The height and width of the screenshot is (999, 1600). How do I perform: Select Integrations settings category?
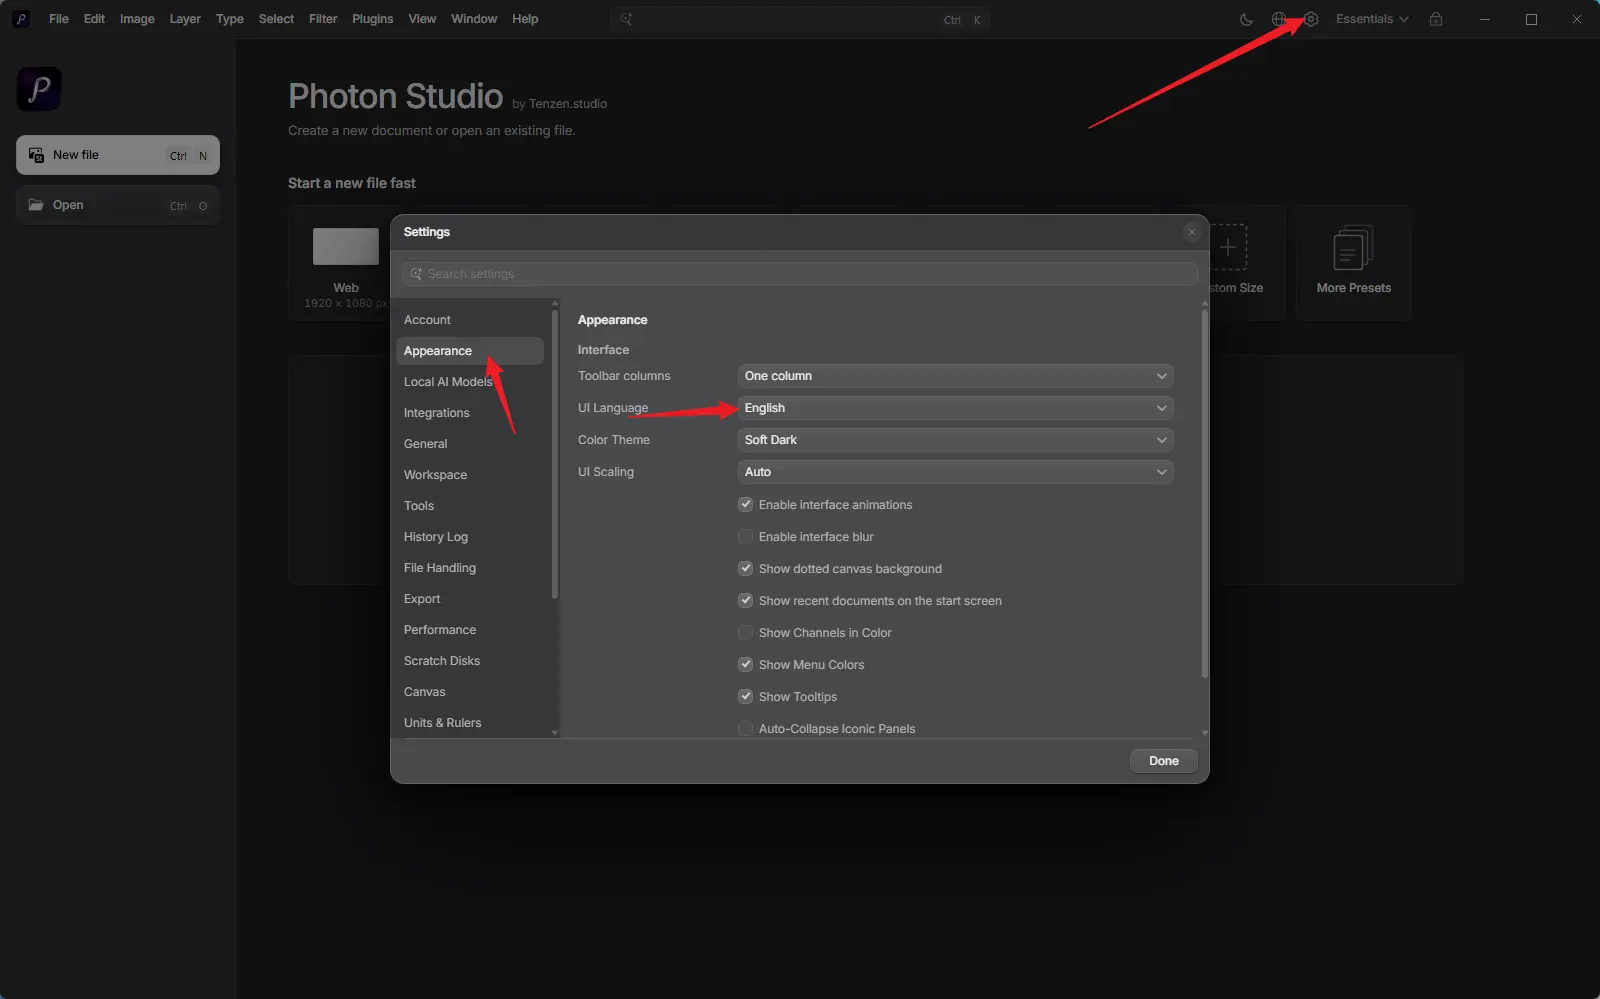470,413
